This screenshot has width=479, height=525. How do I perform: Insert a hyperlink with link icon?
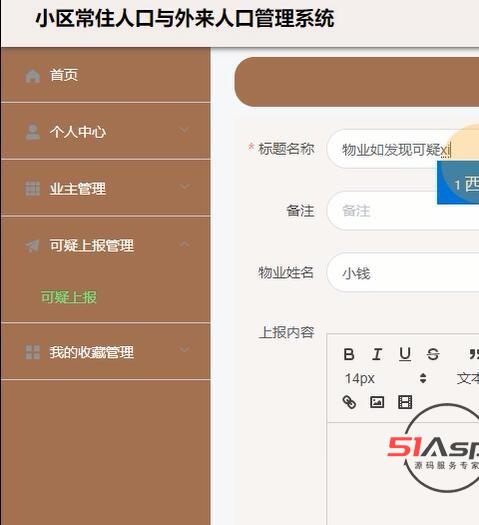point(349,402)
